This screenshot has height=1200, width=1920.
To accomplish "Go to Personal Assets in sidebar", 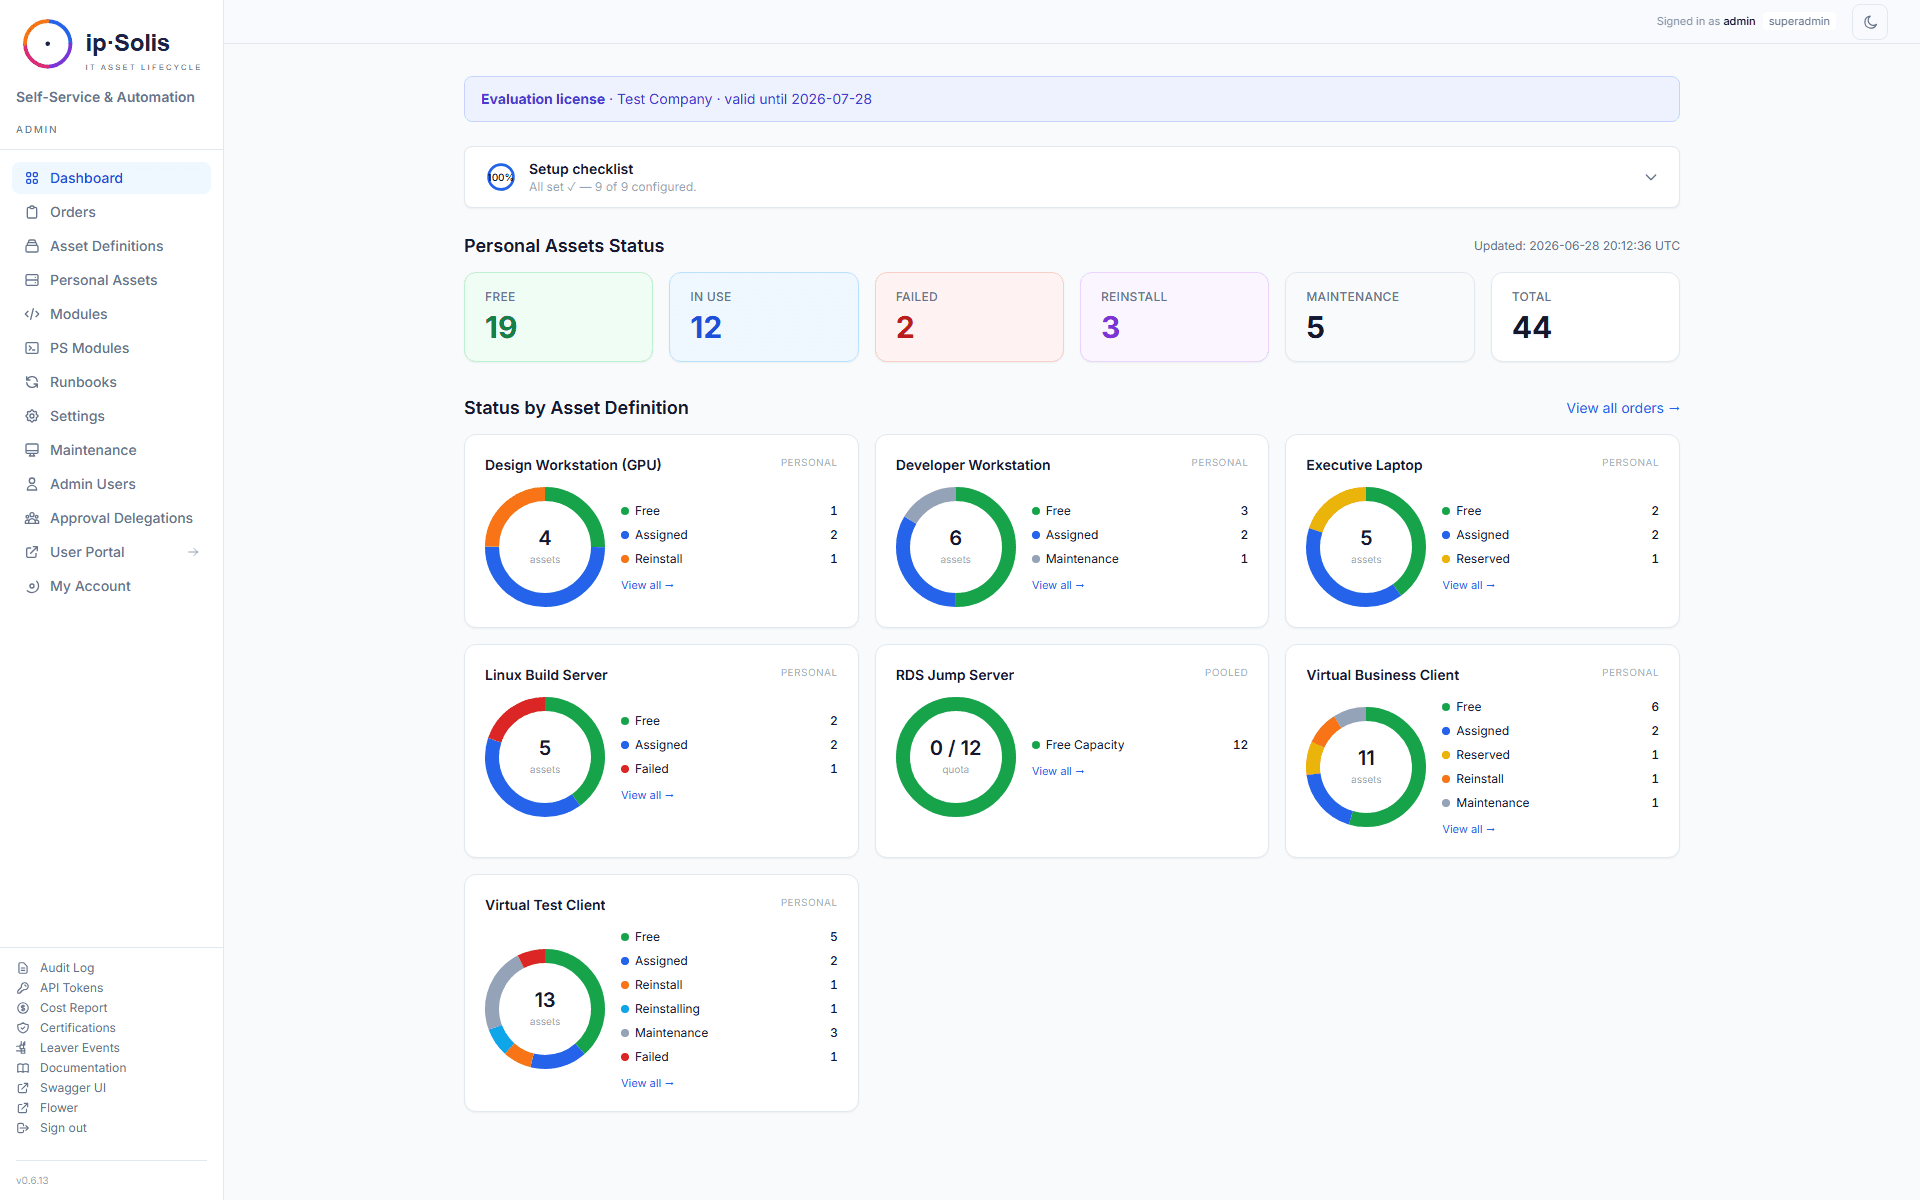I will pos(111,280).
